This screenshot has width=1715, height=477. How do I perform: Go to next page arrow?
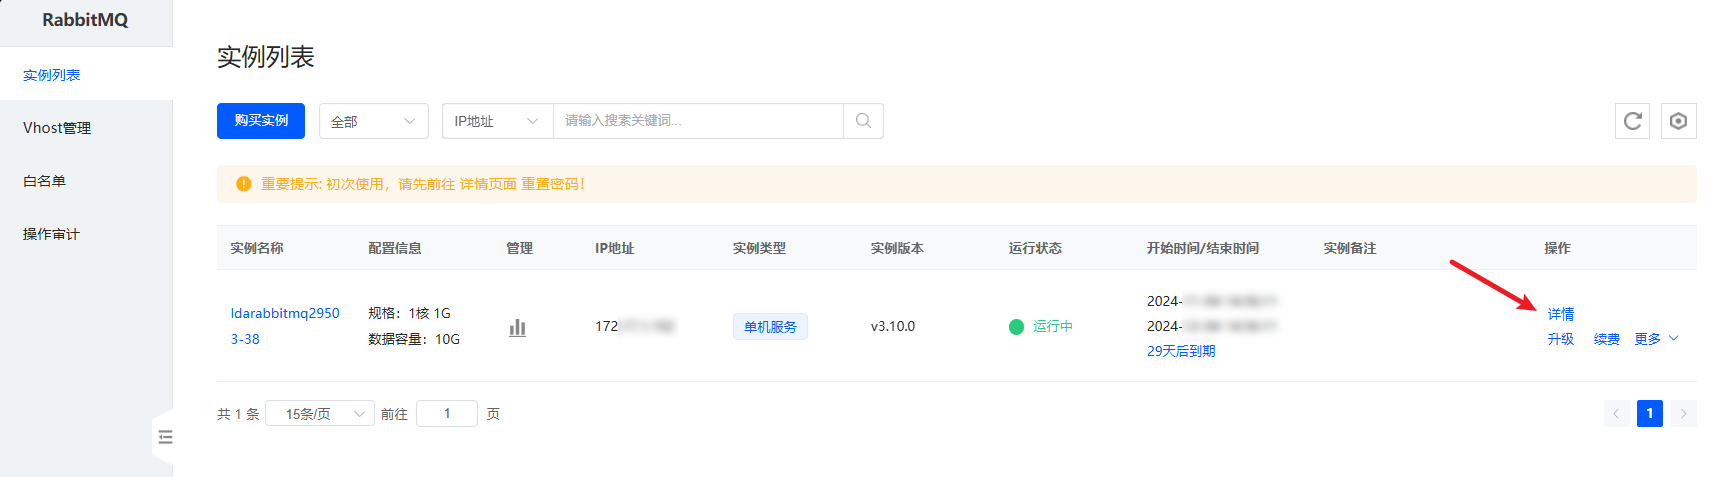click(1683, 413)
